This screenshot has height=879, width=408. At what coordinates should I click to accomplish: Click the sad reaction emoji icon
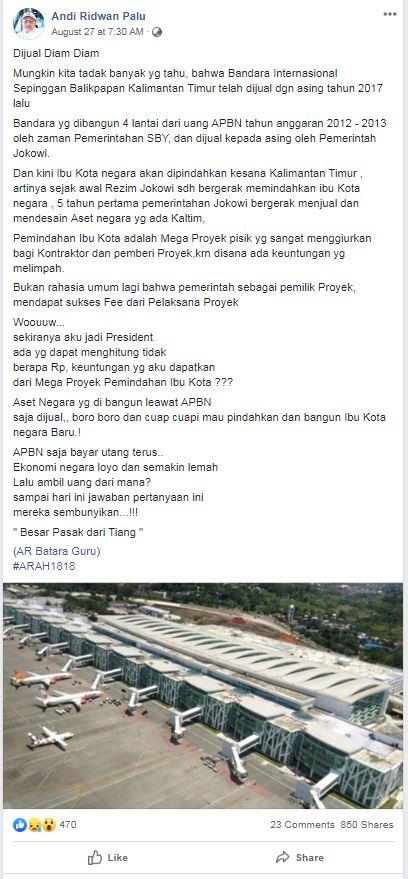pos(34,825)
